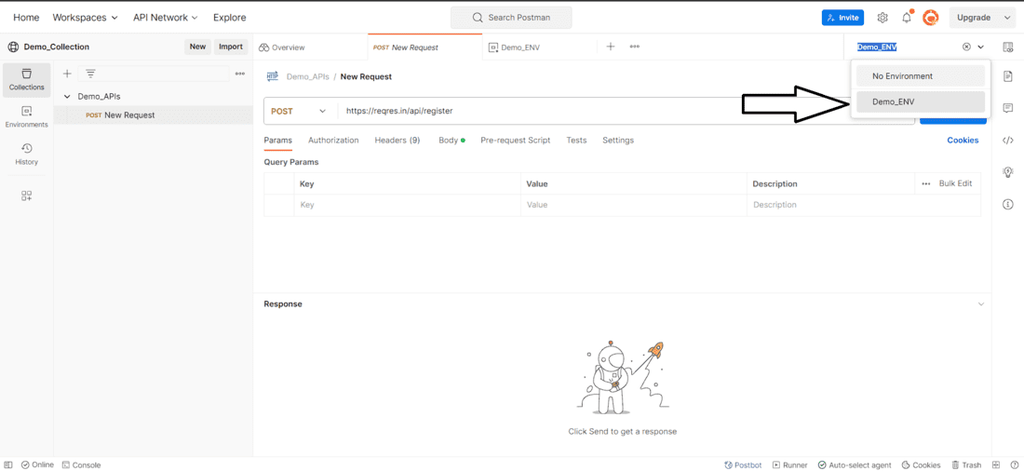Screen dimensions: 1024x471
Task: Click the Upgrade button
Action: (x=974, y=18)
